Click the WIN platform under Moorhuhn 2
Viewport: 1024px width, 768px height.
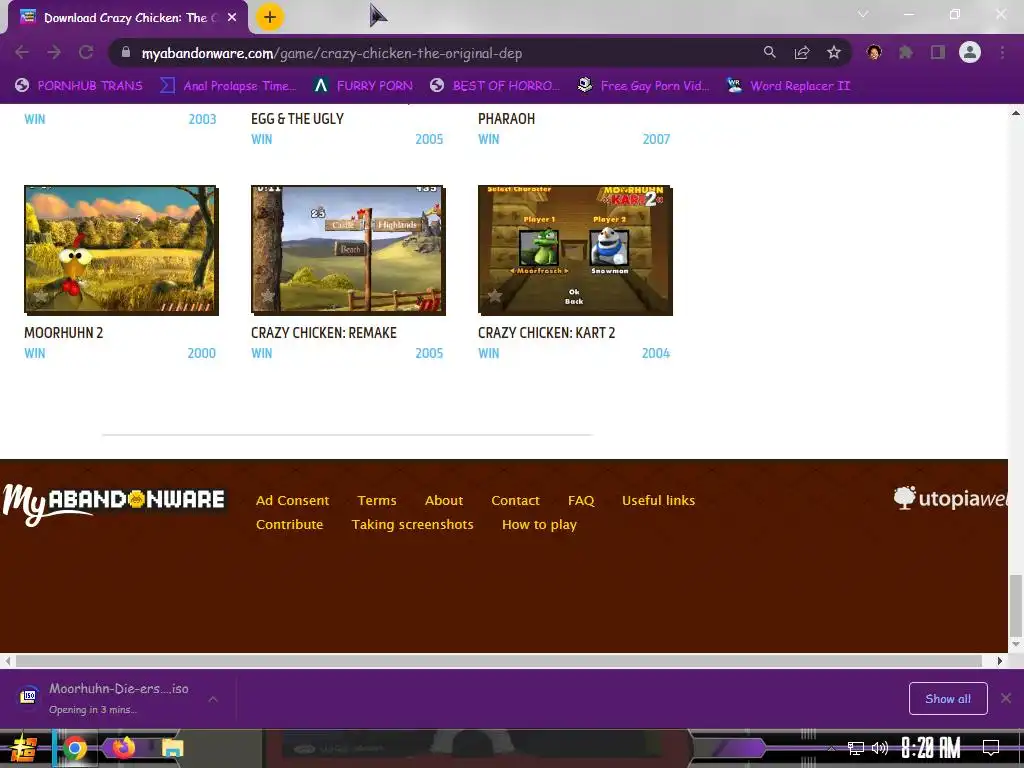(35, 353)
